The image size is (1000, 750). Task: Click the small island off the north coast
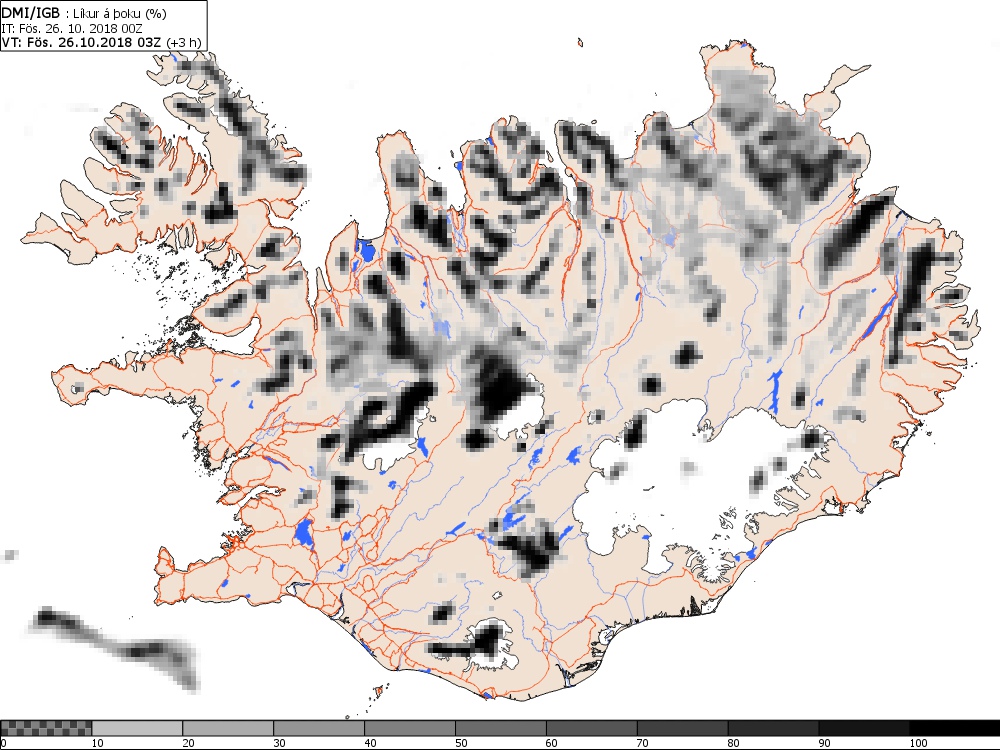[x=580, y=43]
